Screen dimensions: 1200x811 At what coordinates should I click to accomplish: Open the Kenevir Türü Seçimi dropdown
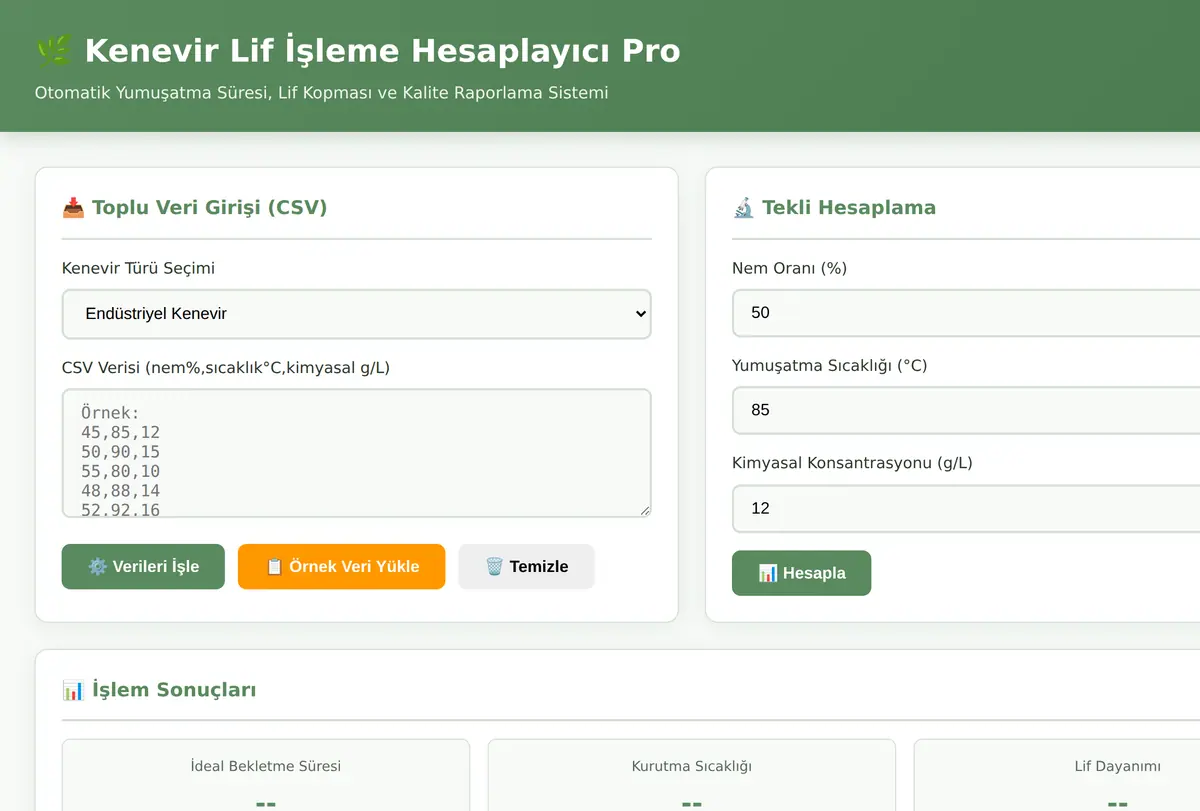[356, 314]
